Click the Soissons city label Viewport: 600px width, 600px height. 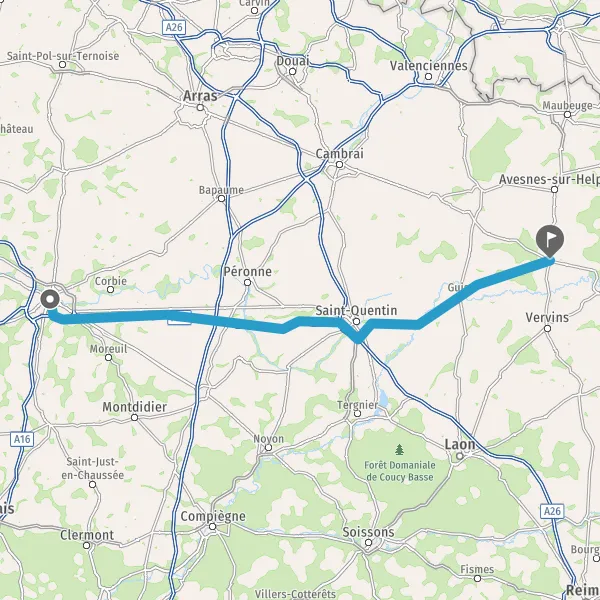click(x=368, y=532)
